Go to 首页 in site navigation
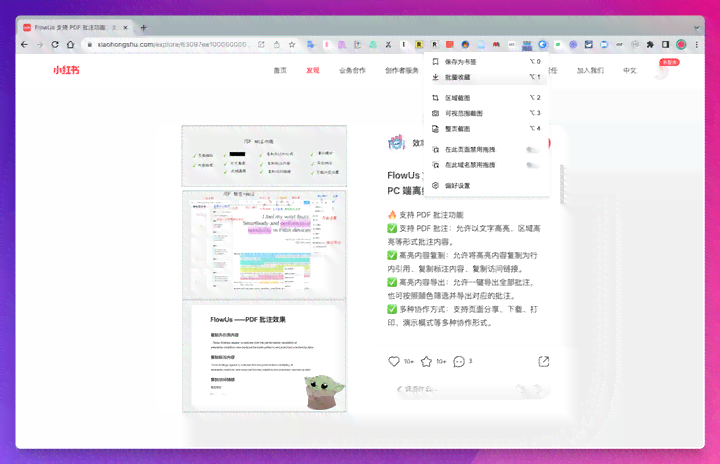The width and height of the screenshot is (720, 464). point(280,70)
